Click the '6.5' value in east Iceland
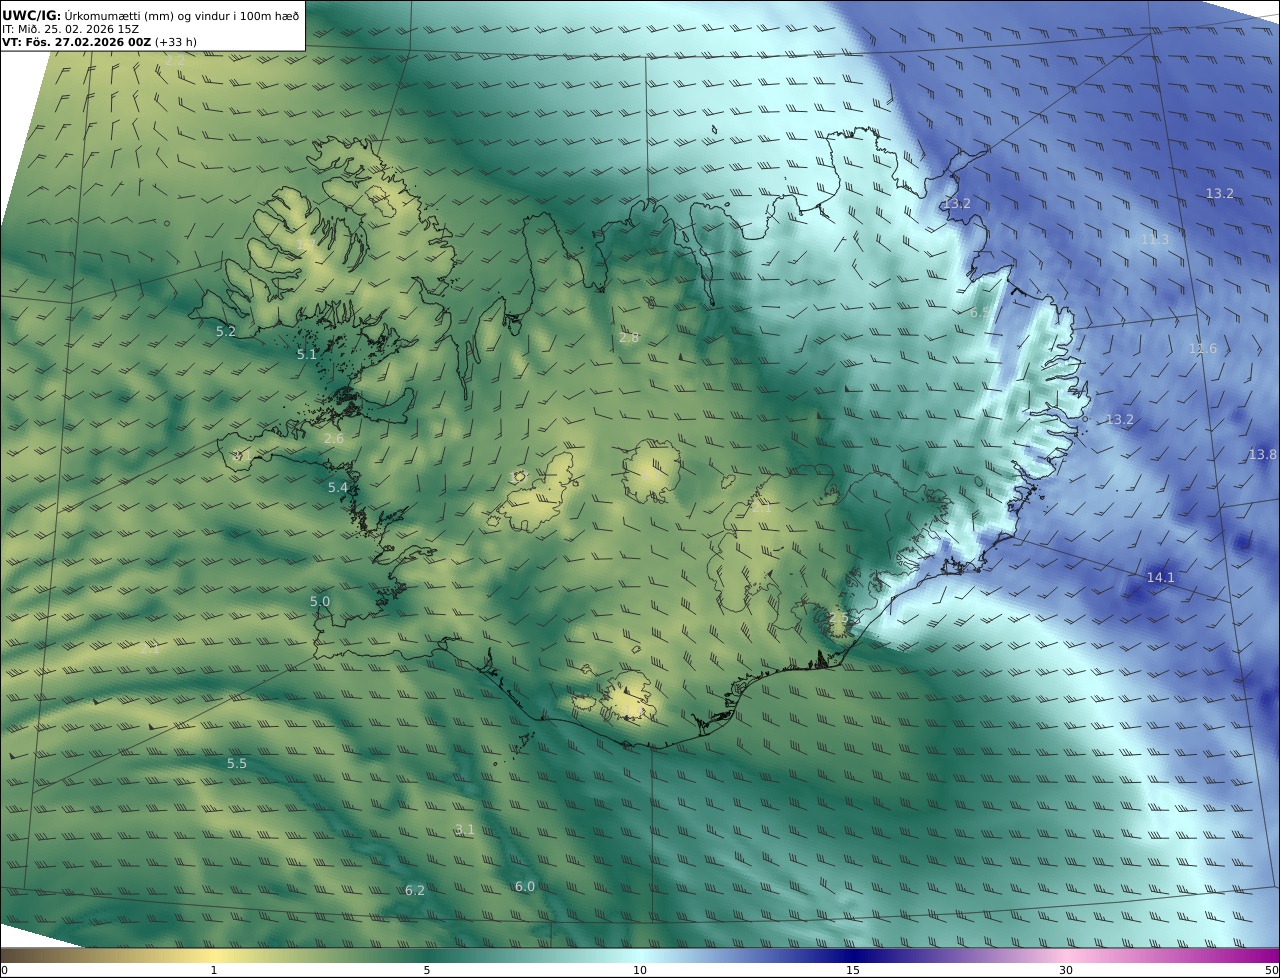This screenshot has width=1280, height=978. (980, 312)
